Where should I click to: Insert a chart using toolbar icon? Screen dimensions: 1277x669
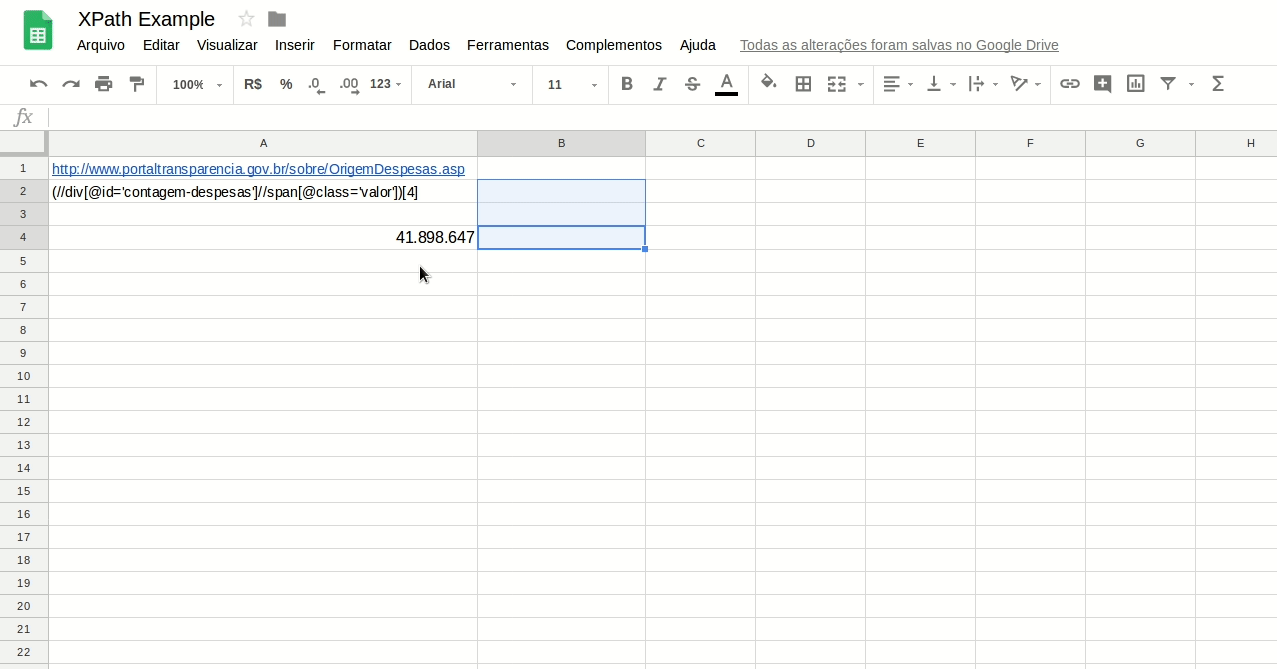pyautogui.click(x=1135, y=84)
